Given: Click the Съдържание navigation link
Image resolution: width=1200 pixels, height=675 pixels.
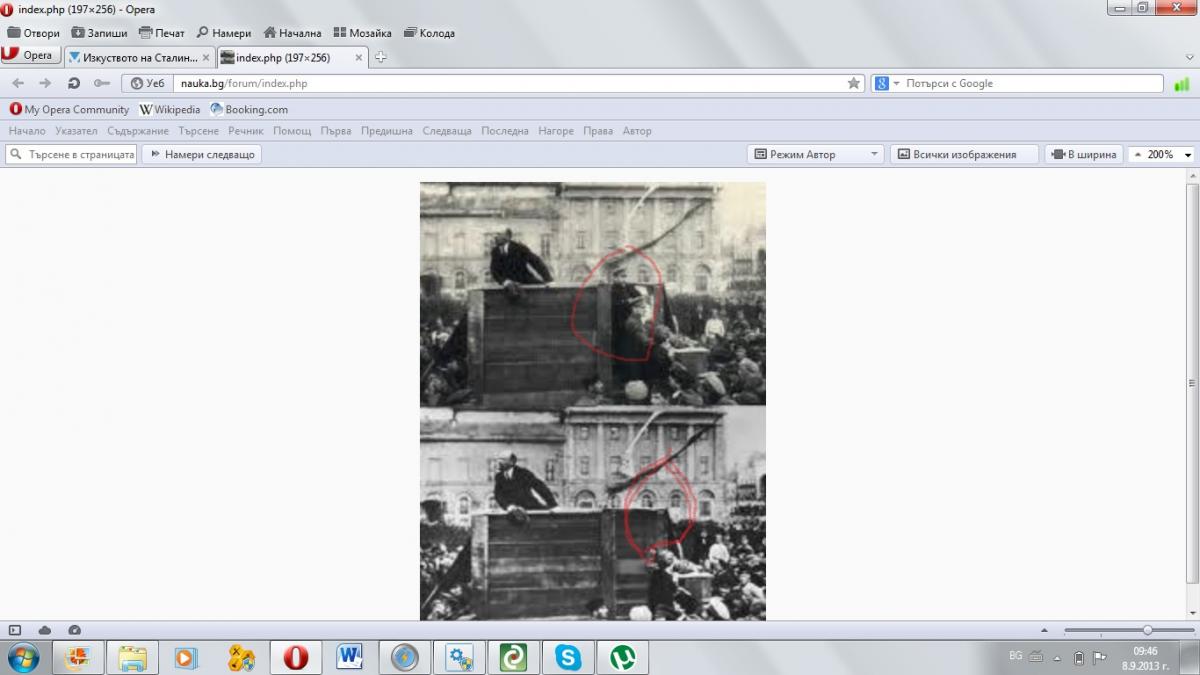Looking at the screenshot, I should [137, 131].
